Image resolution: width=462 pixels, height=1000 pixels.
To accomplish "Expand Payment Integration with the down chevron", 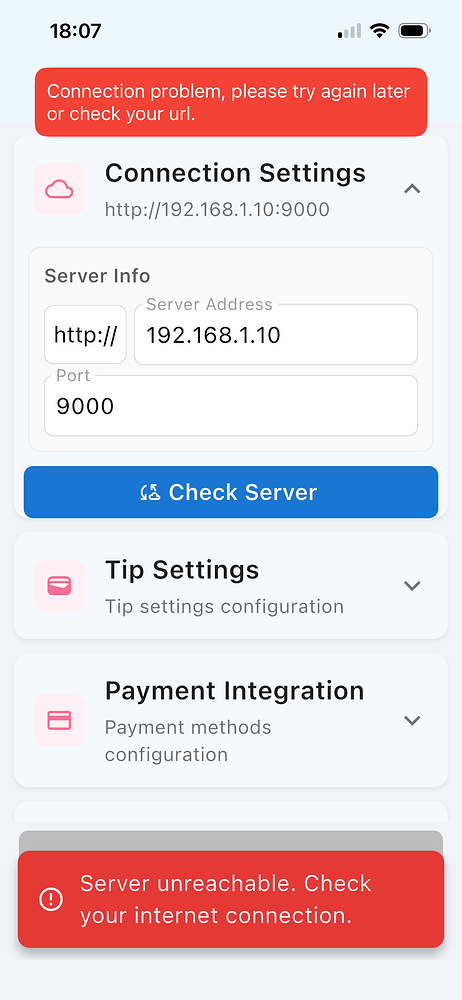I will point(412,720).
